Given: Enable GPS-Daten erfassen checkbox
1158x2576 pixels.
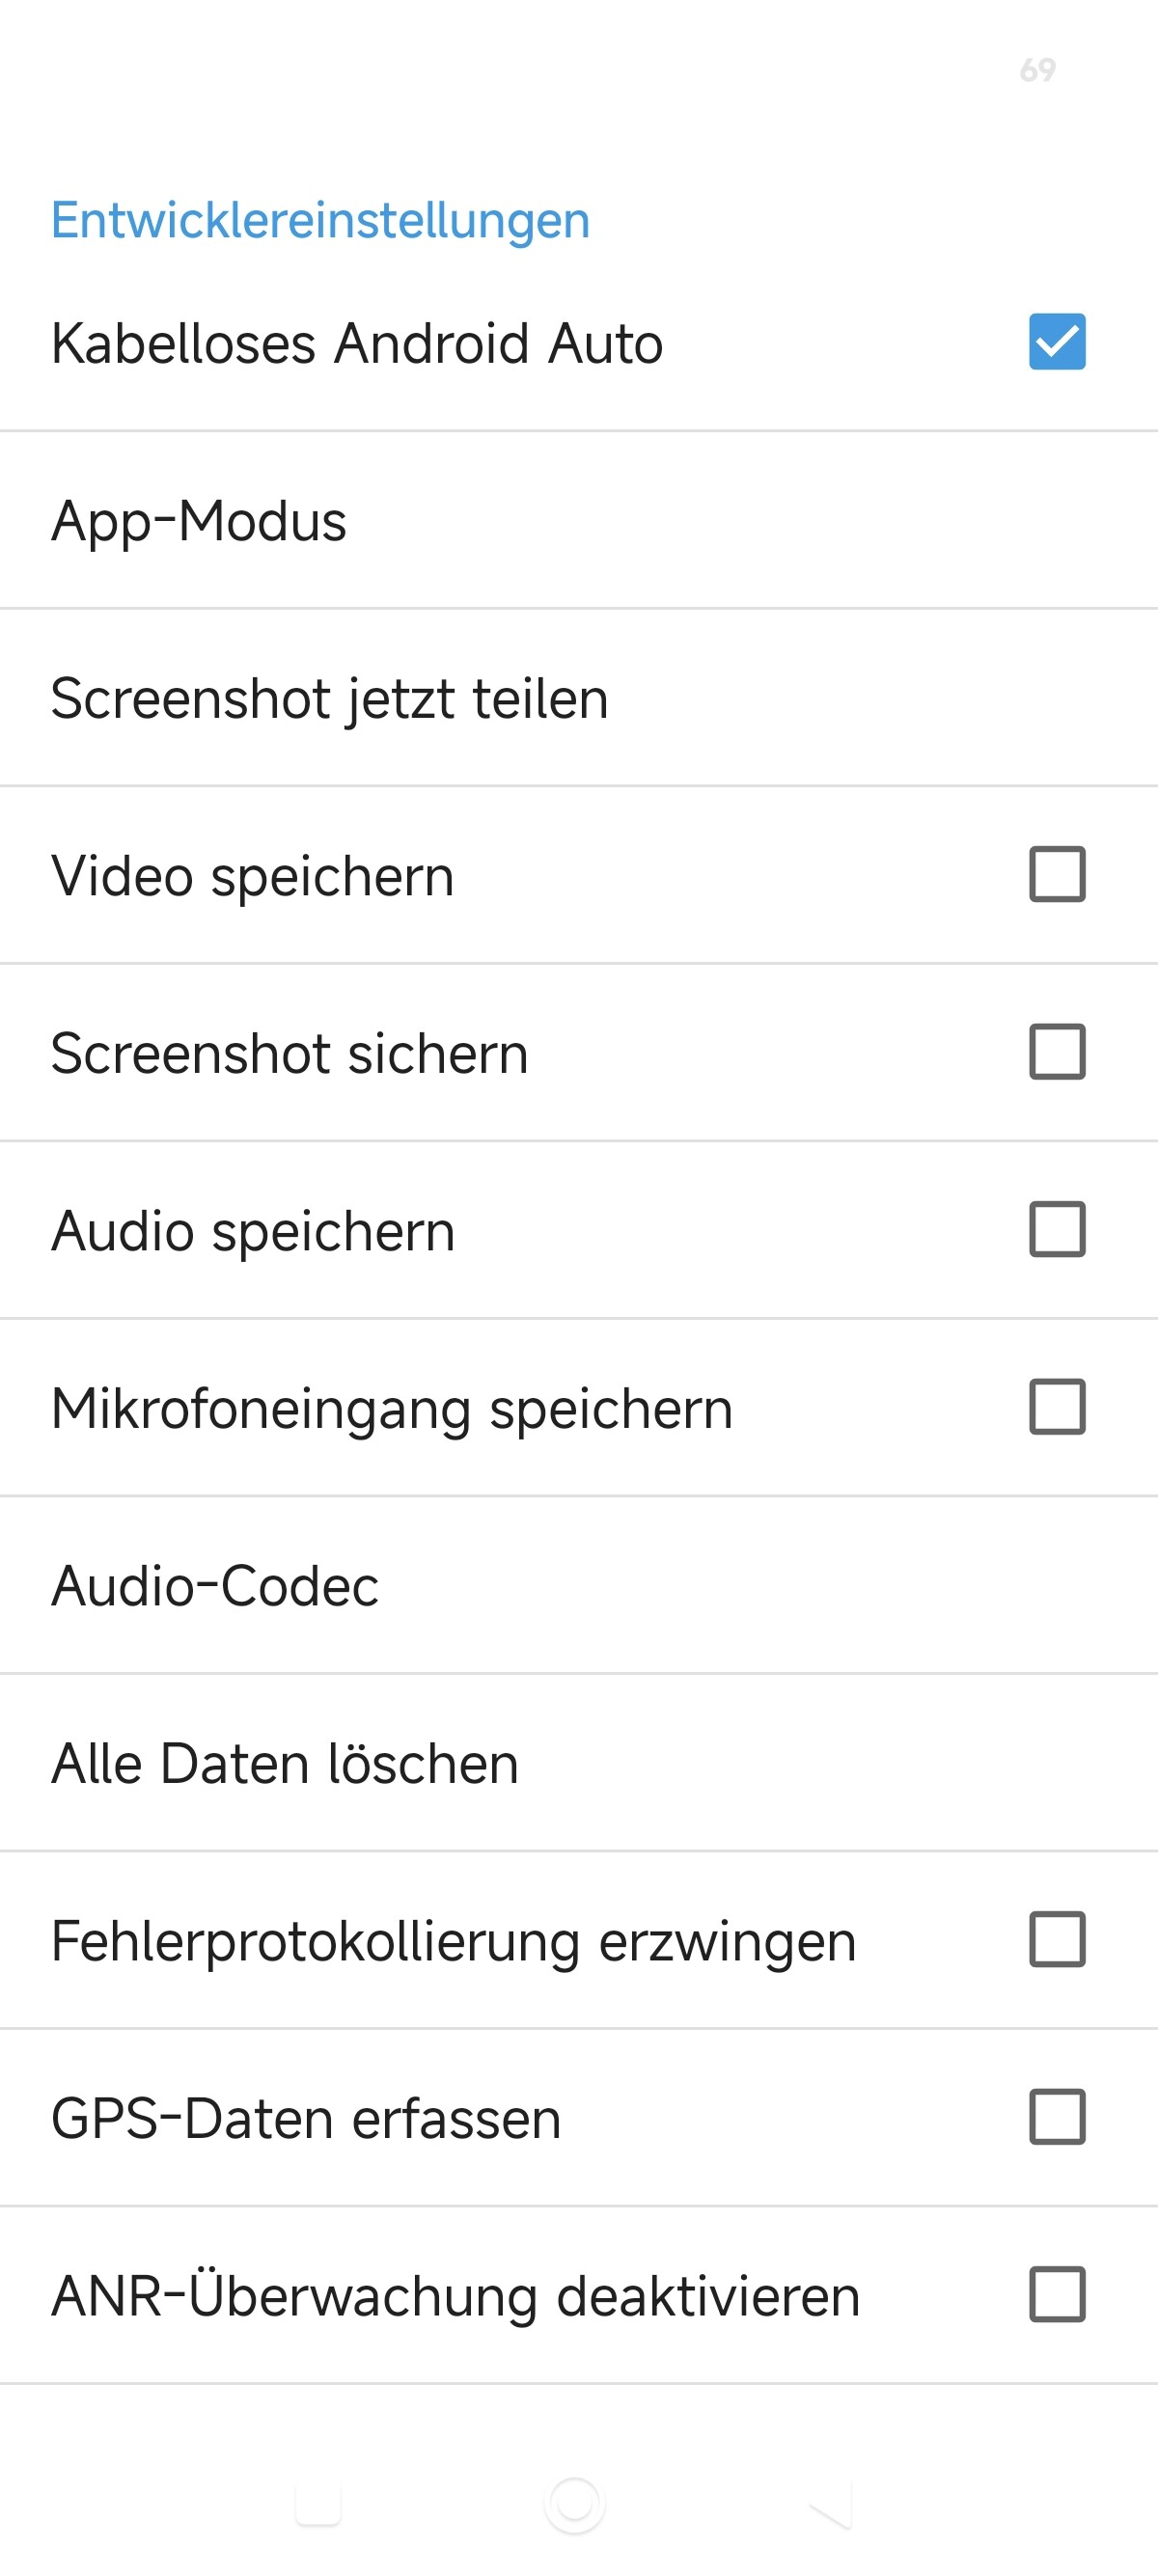Looking at the screenshot, I should [1057, 2117].
